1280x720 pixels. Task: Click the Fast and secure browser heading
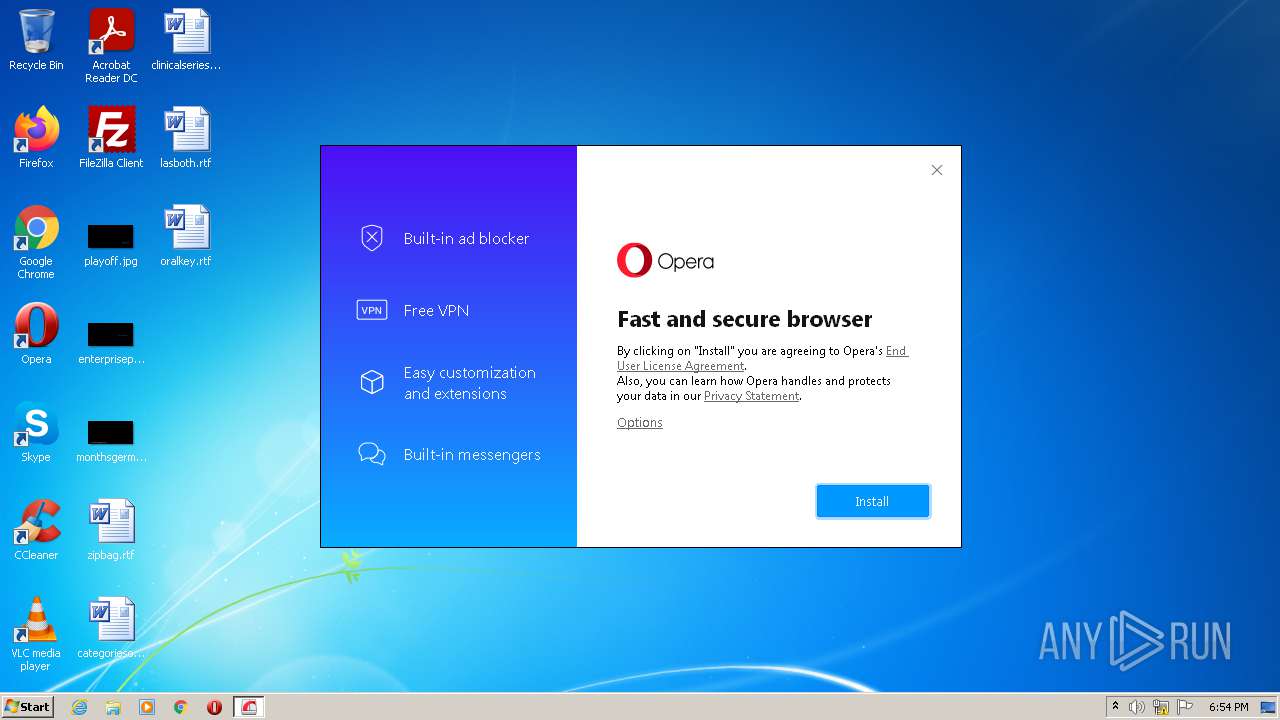pyautogui.click(x=745, y=319)
